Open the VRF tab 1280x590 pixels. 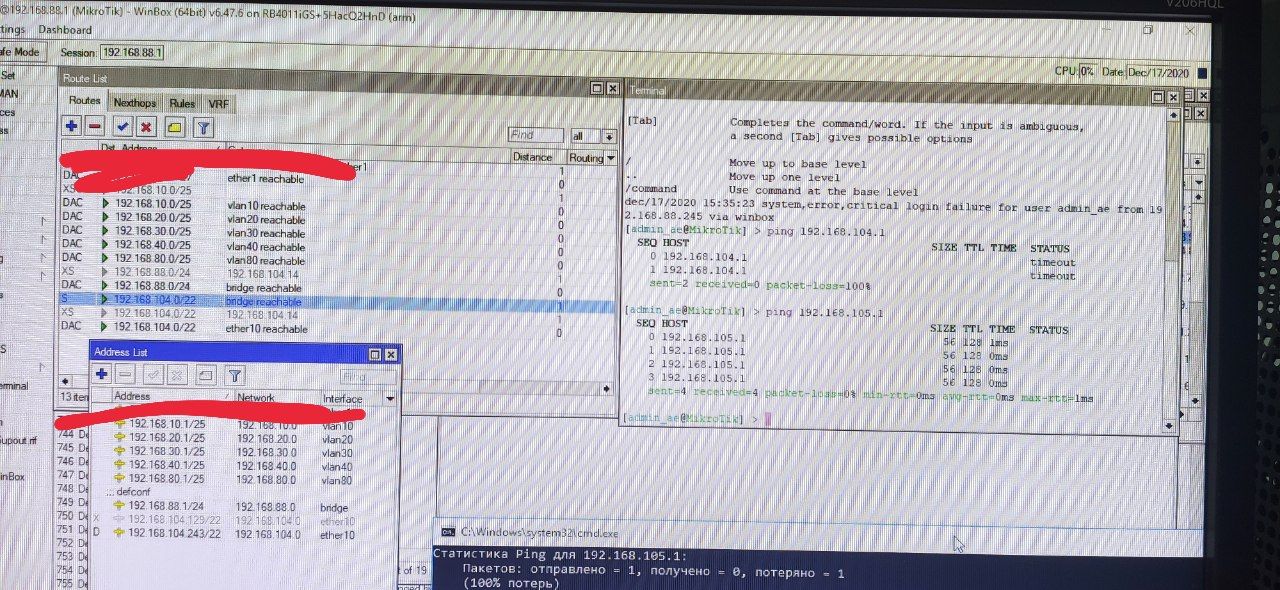tap(218, 103)
